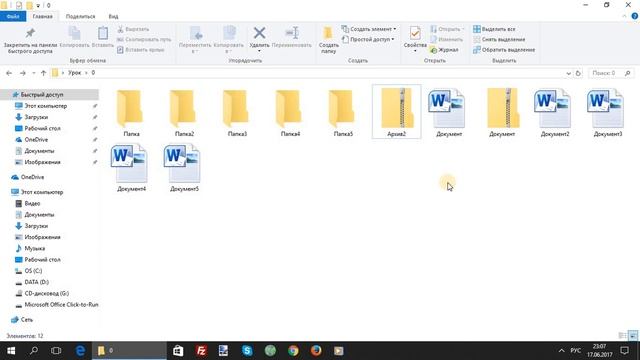Screen dimensions: 640x360
Task: Go up one folder level arrow
Action: coord(43,73)
